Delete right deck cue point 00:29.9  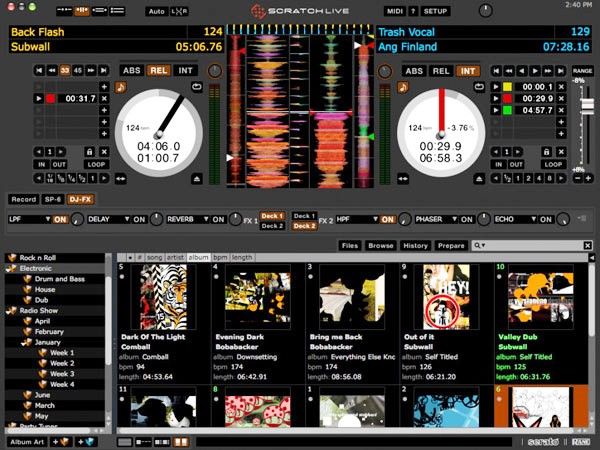coord(561,98)
